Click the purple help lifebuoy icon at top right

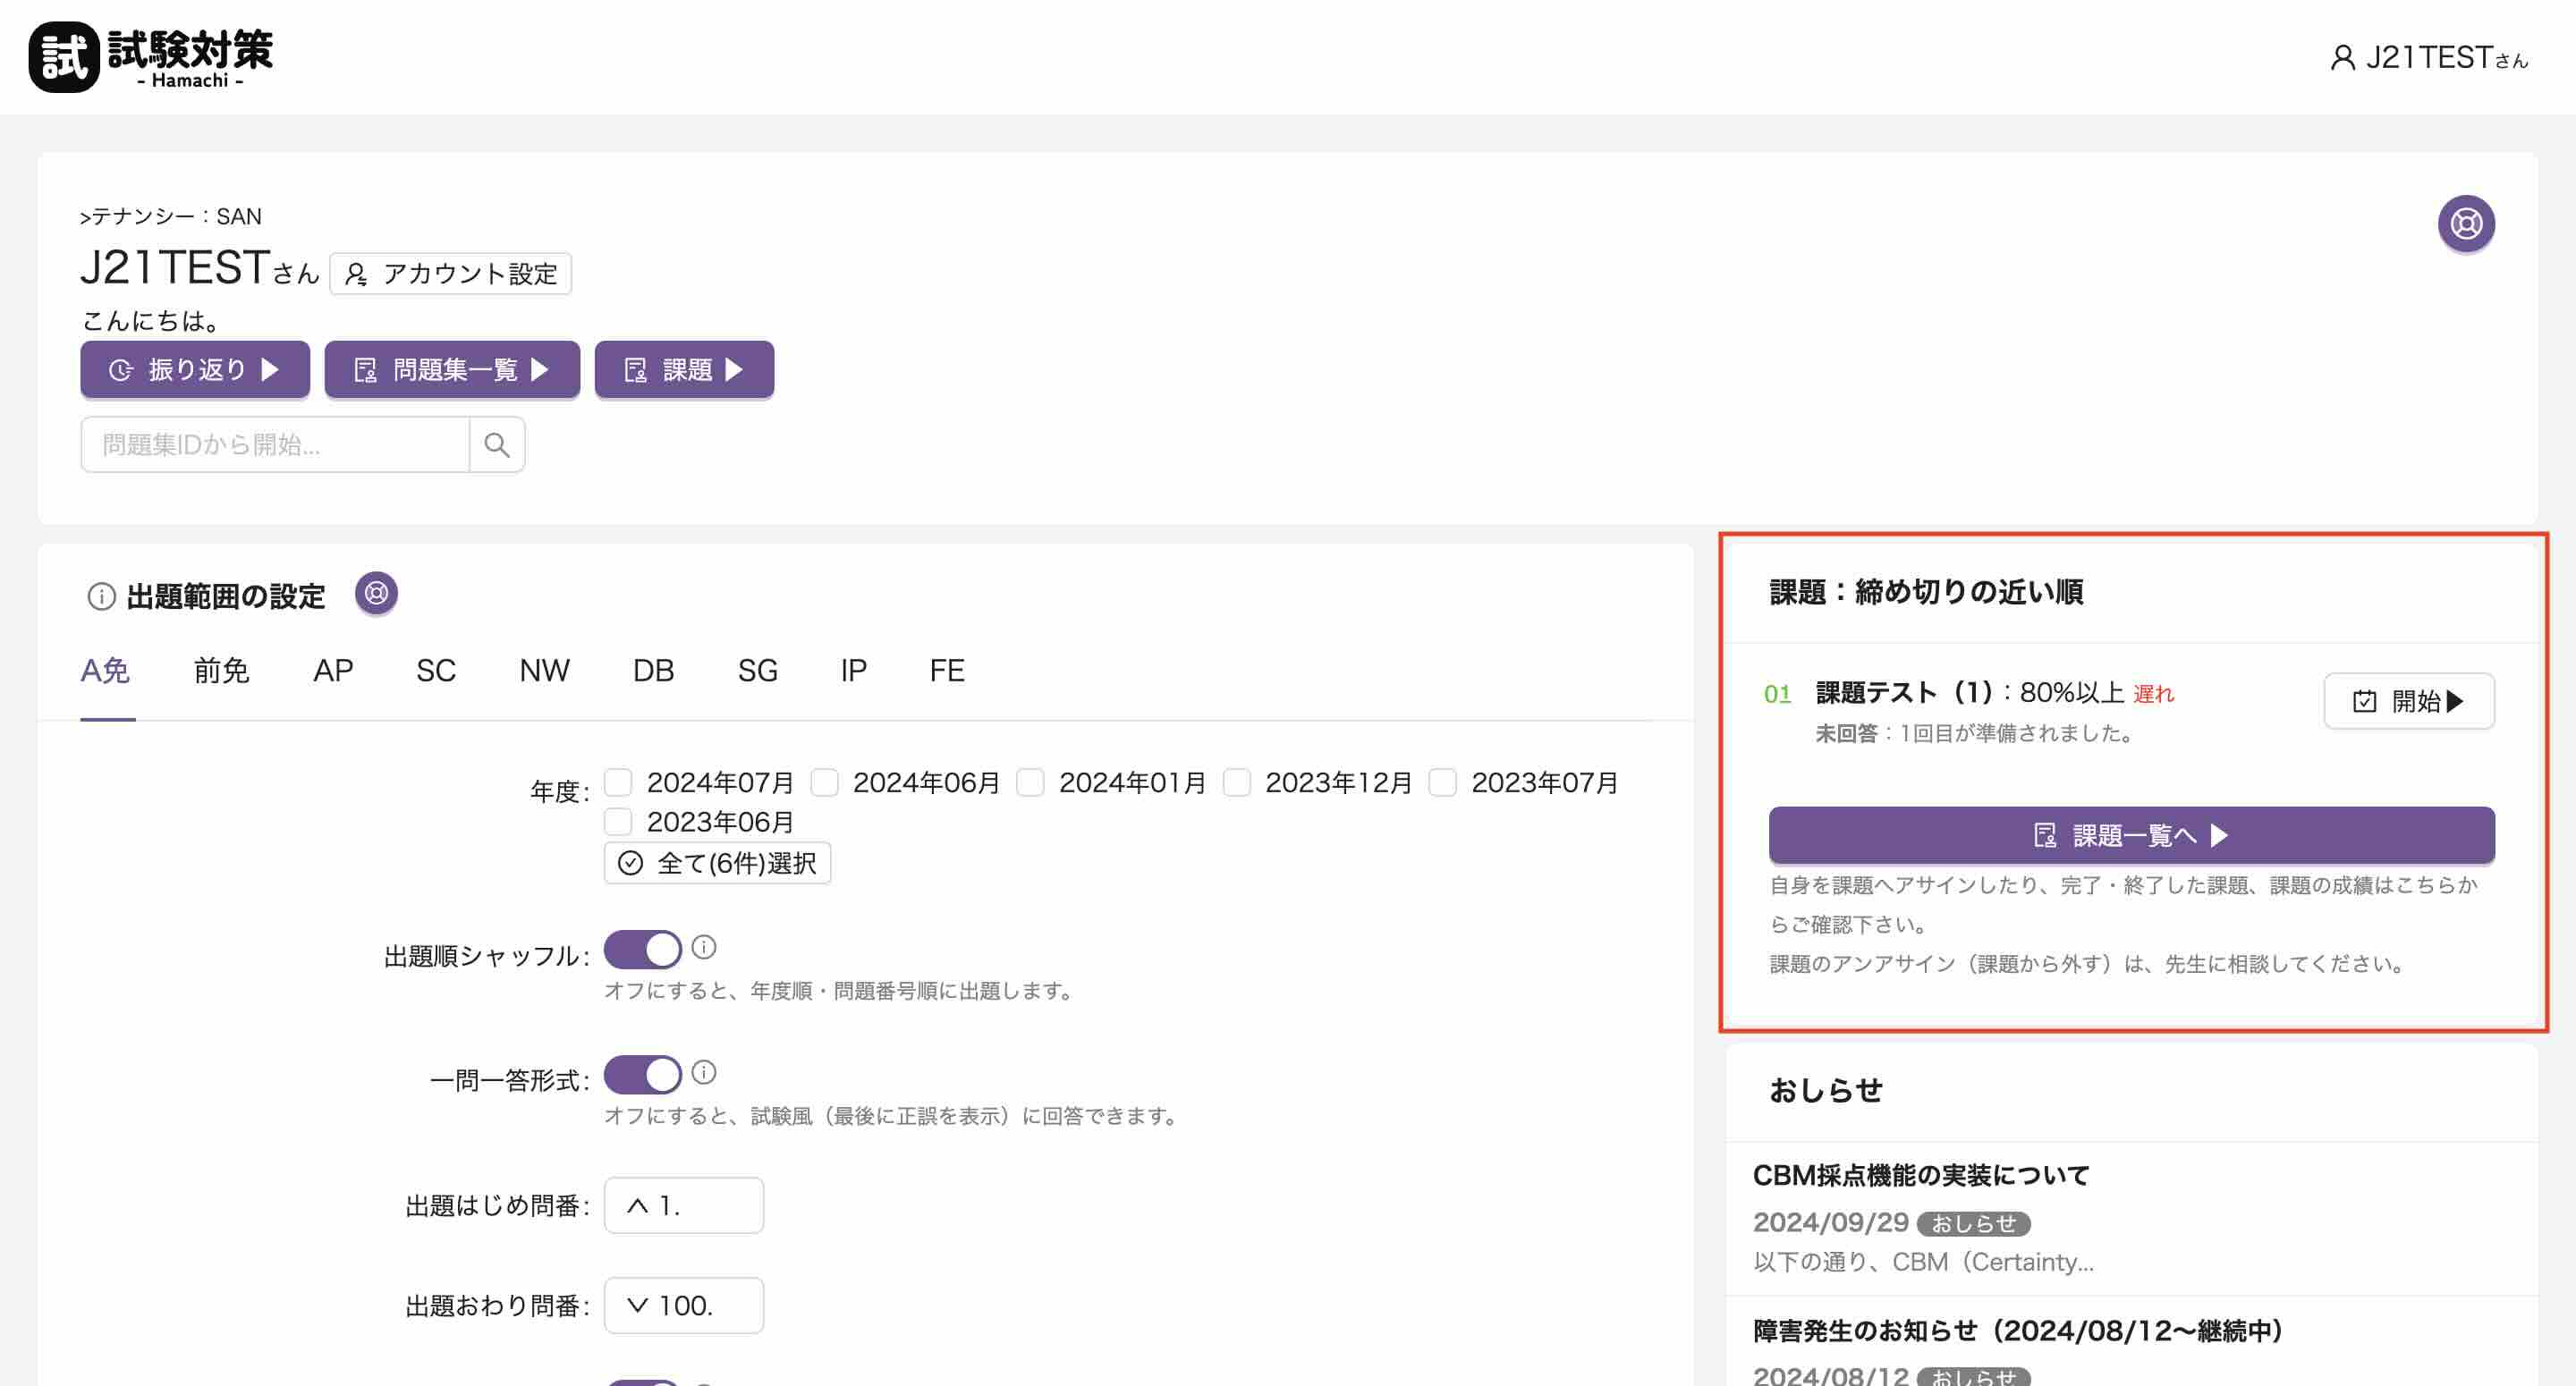2465,224
